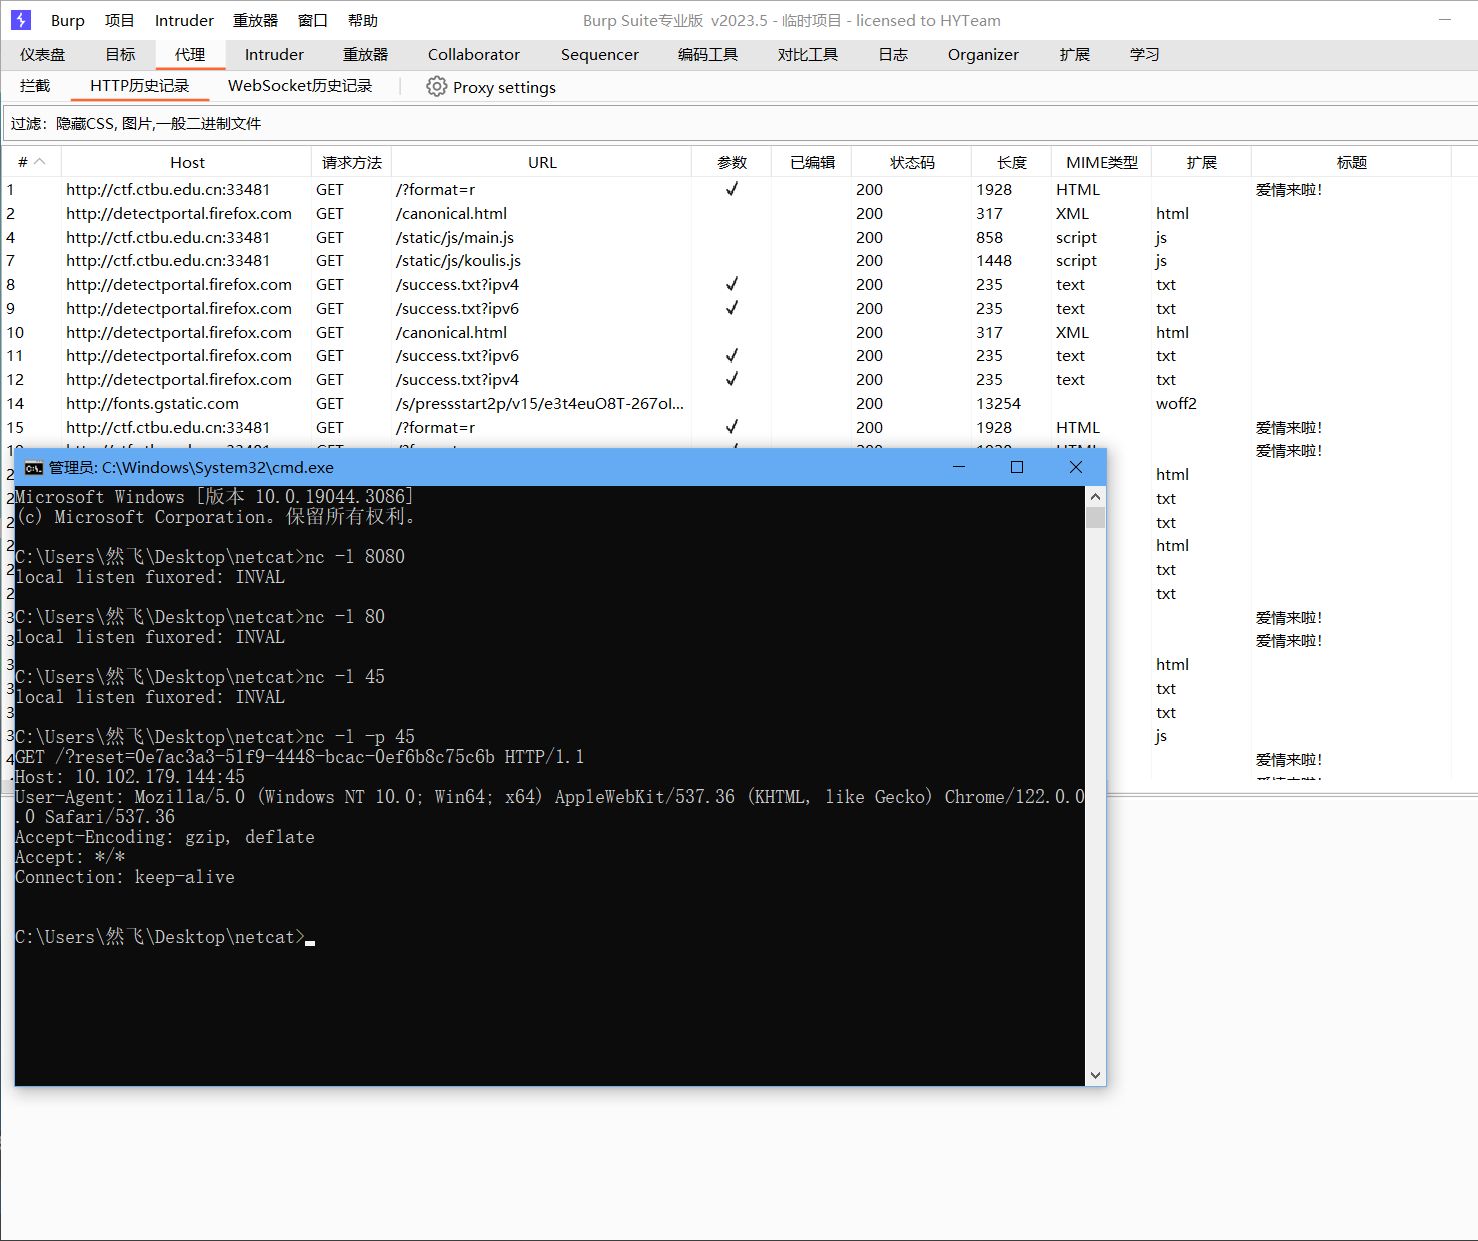Click the cmd vertical scrollbar thumb
1478x1241 pixels.
1095,517
